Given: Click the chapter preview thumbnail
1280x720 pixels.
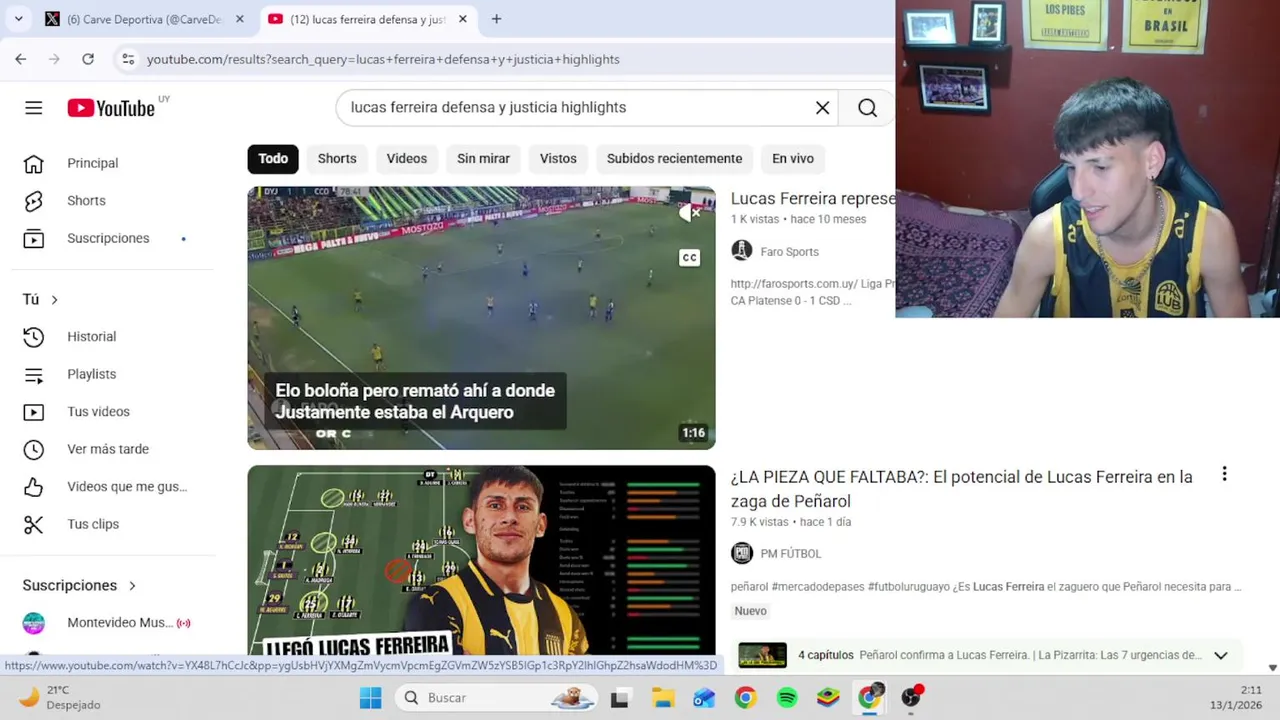Looking at the screenshot, I should pos(762,655).
